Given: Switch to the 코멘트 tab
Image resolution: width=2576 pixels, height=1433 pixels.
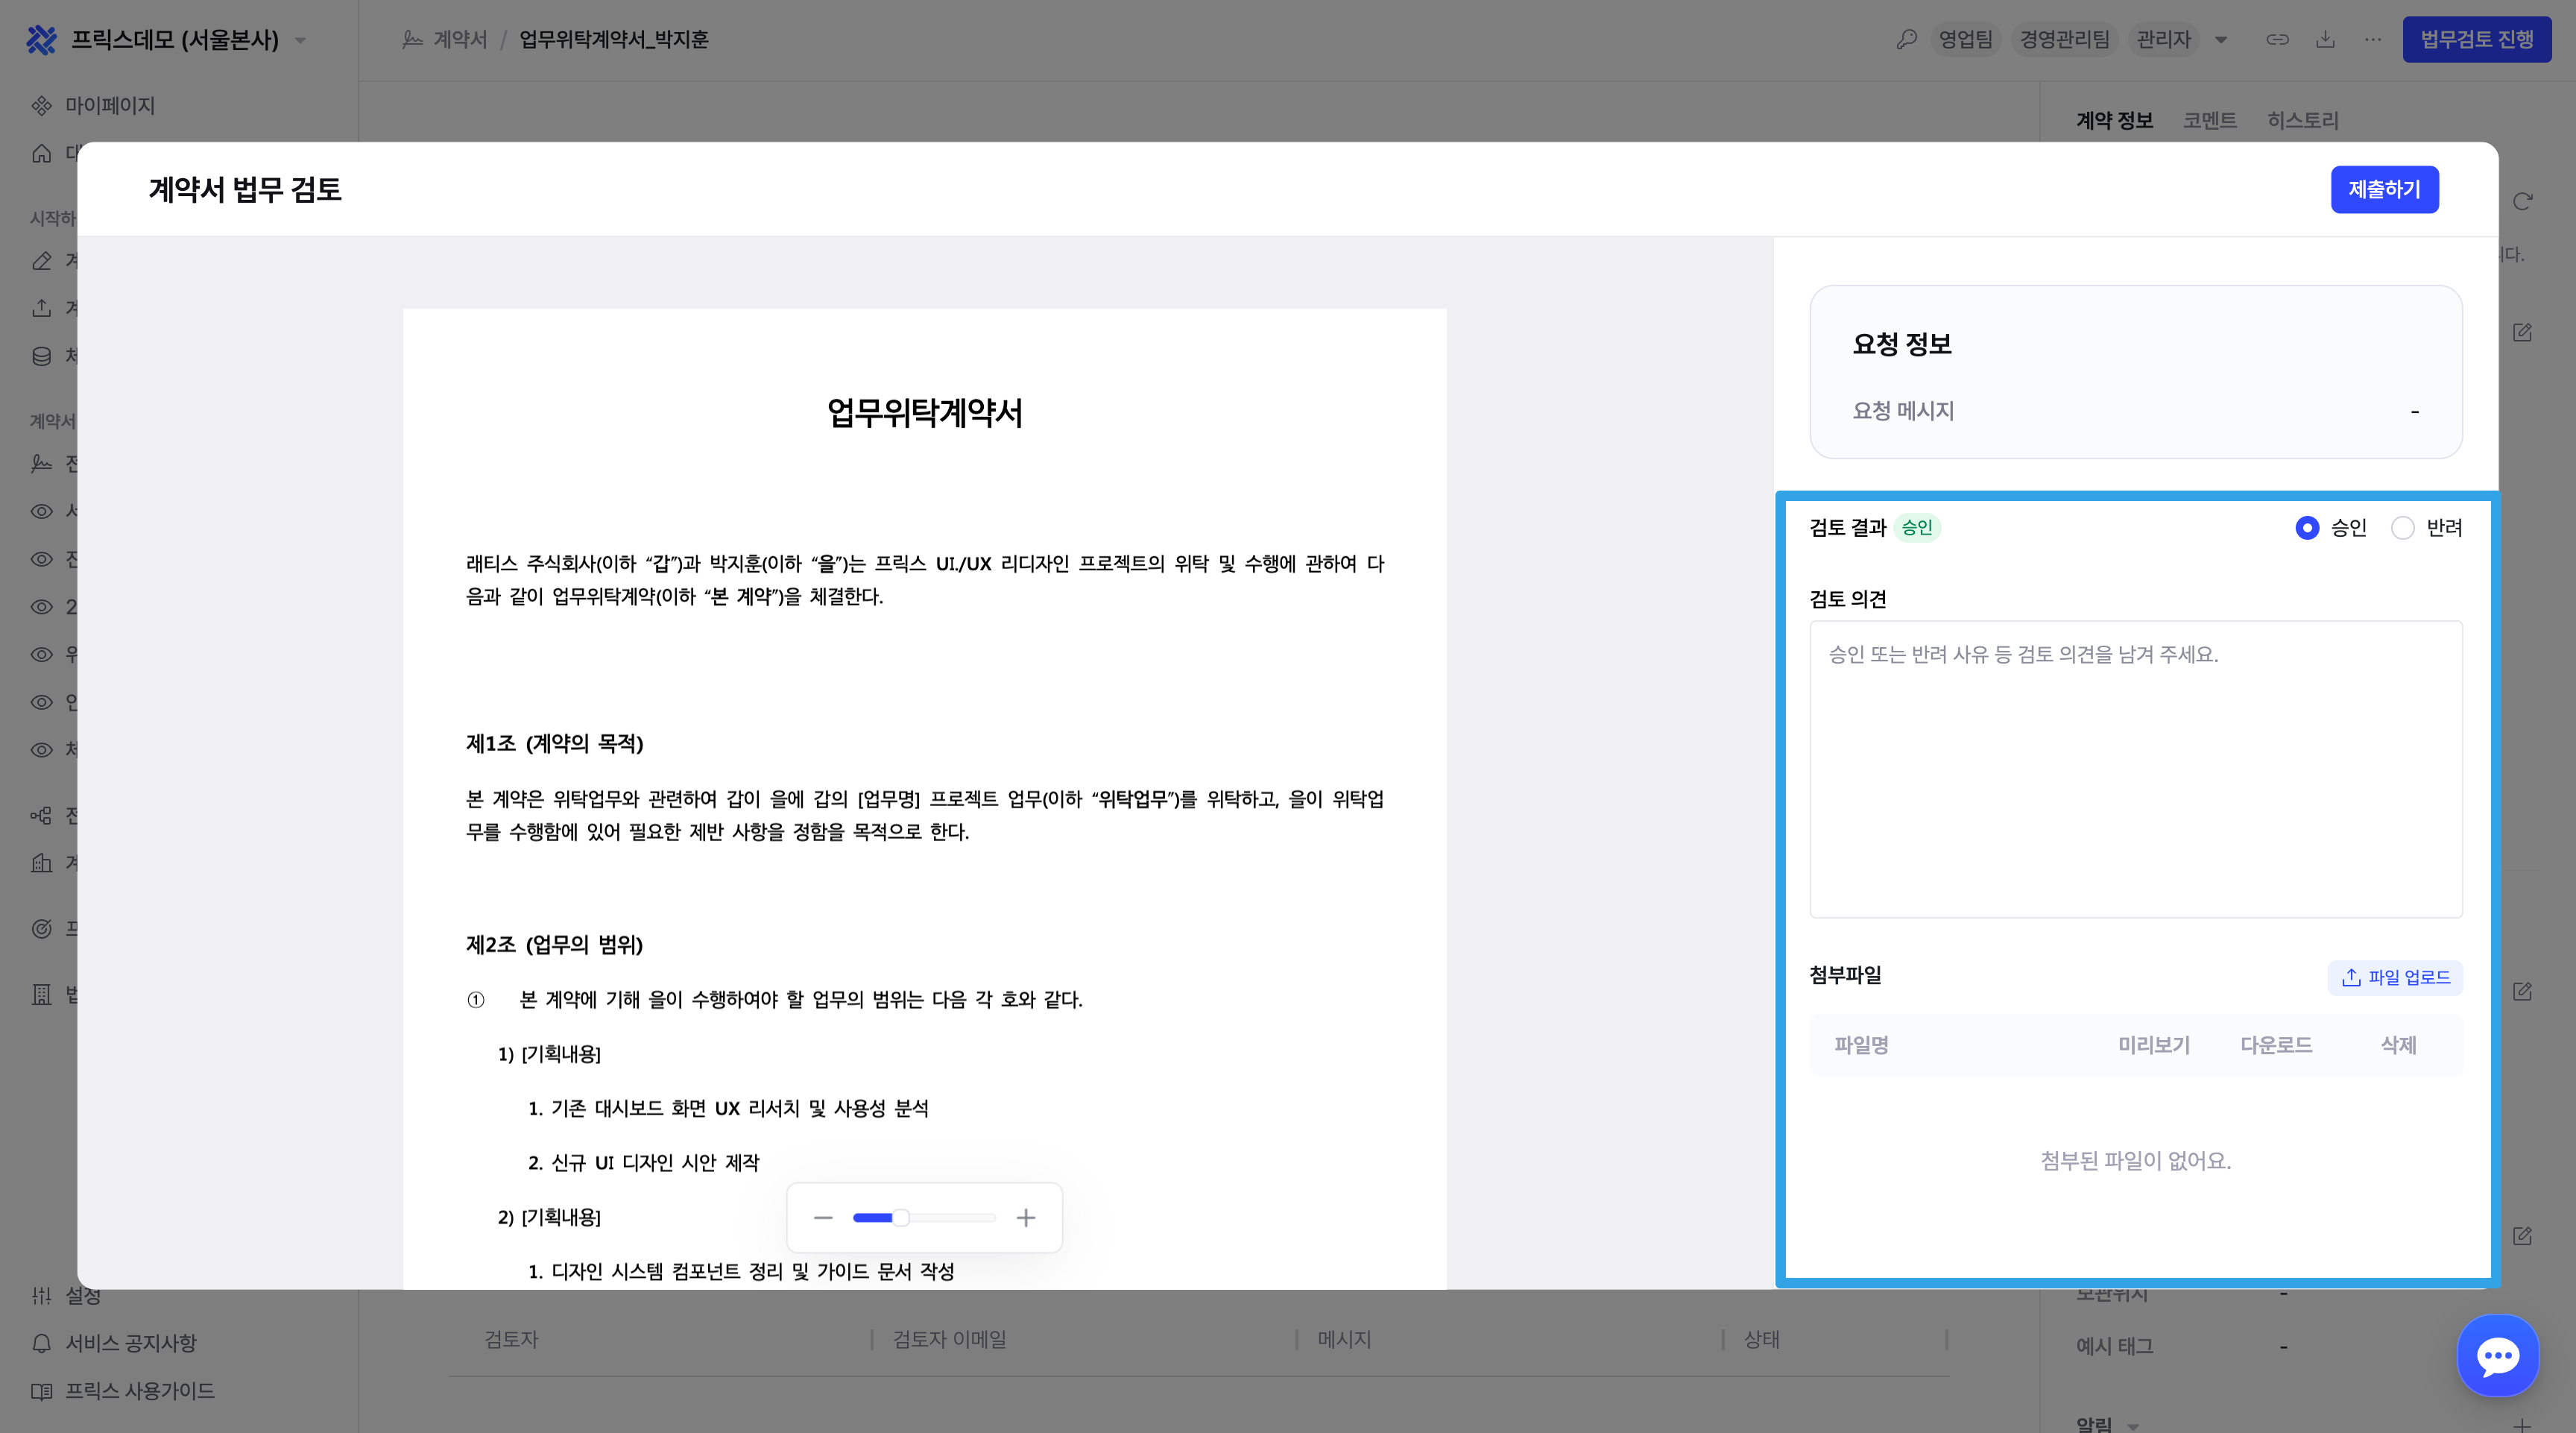Looking at the screenshot, I should [2209, 120].
